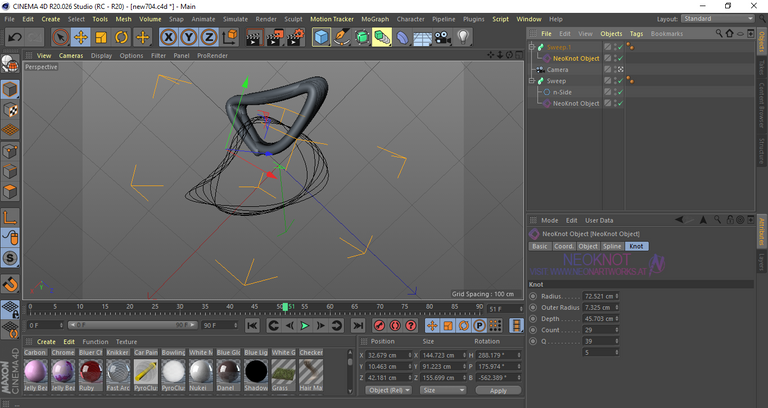This screenshot has height=408, width=768.
Task: Click Go to End playback button
Action: (x=358, y=325)
